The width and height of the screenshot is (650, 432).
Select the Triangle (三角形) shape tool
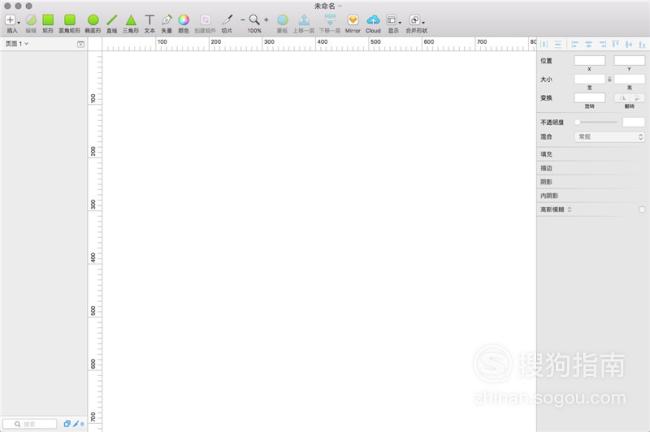(131, 20)
